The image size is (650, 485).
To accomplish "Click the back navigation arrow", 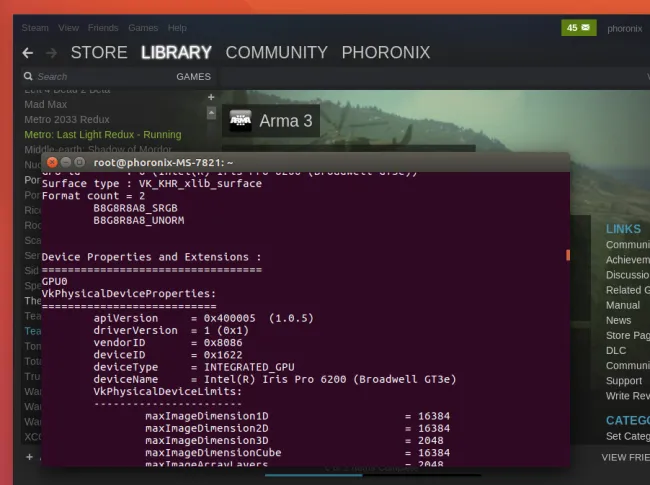I will point(27,53).
